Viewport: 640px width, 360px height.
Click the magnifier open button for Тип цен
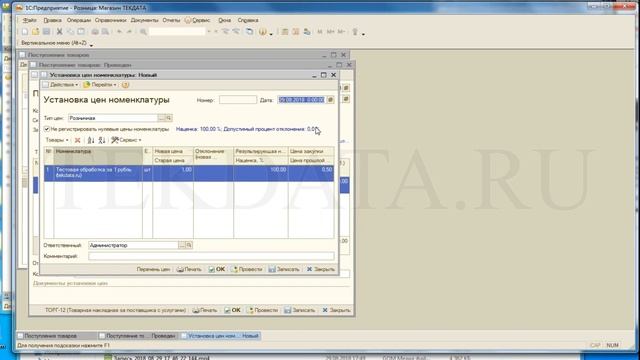pos(169,118)
